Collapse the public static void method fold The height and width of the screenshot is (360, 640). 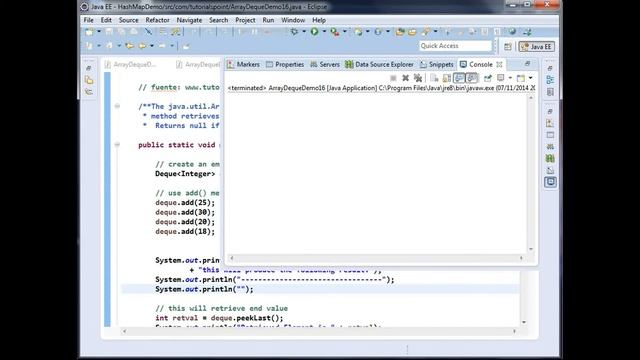tap(117, 144)
